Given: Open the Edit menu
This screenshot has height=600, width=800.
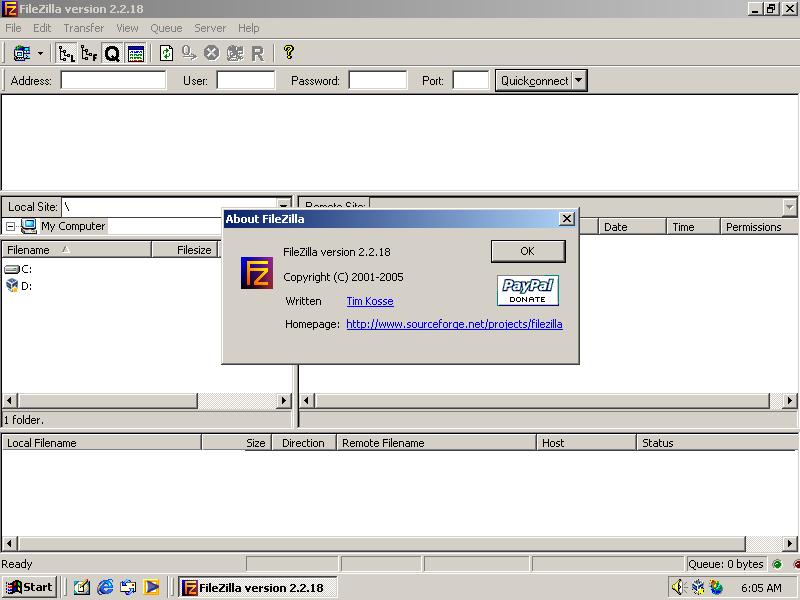Looking at the screenshot, I should pyautogui.click(x=42, y=28).
